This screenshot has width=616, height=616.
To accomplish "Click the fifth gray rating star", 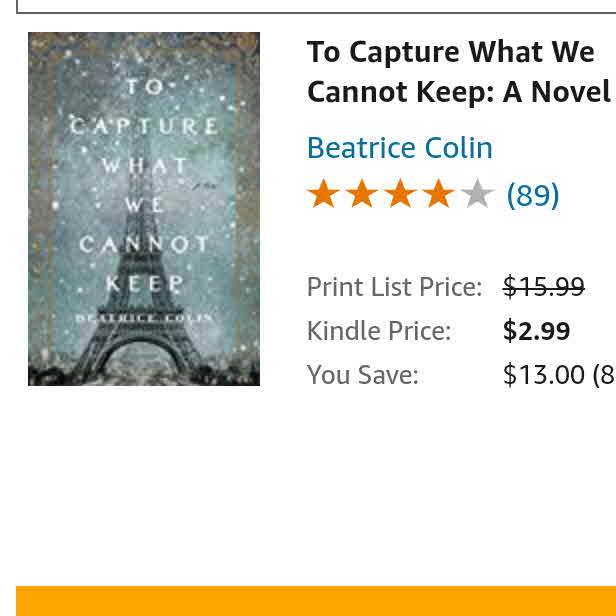I will click(x=477, y=194).
